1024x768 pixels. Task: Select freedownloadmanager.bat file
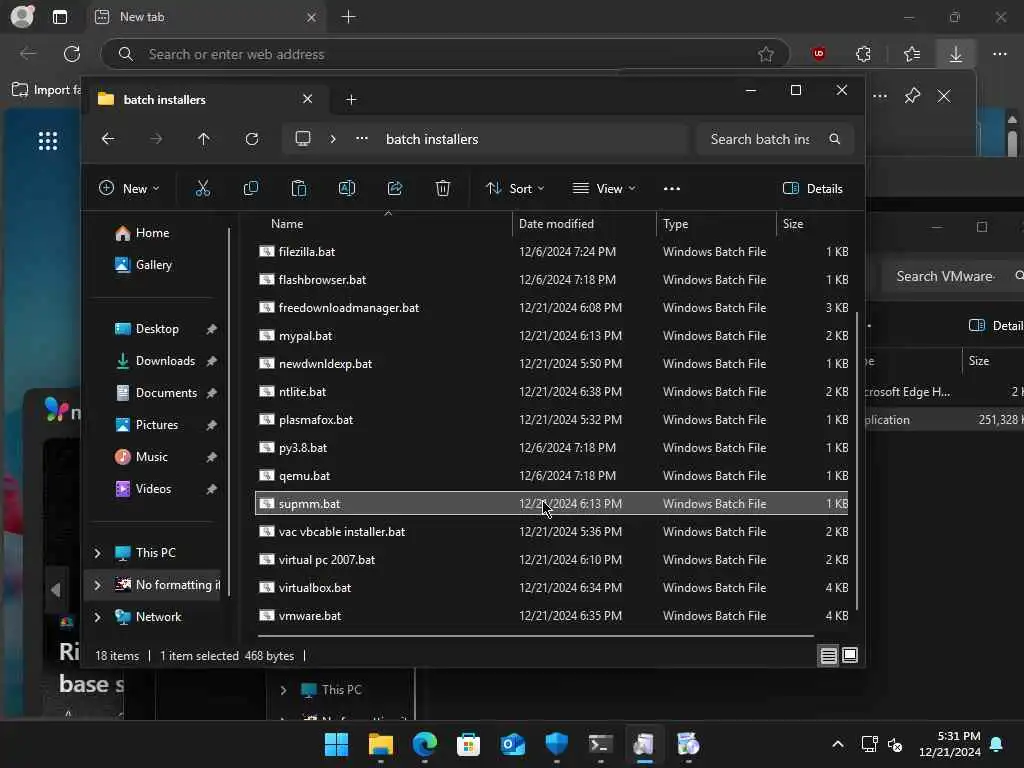(x=552, y=308)
